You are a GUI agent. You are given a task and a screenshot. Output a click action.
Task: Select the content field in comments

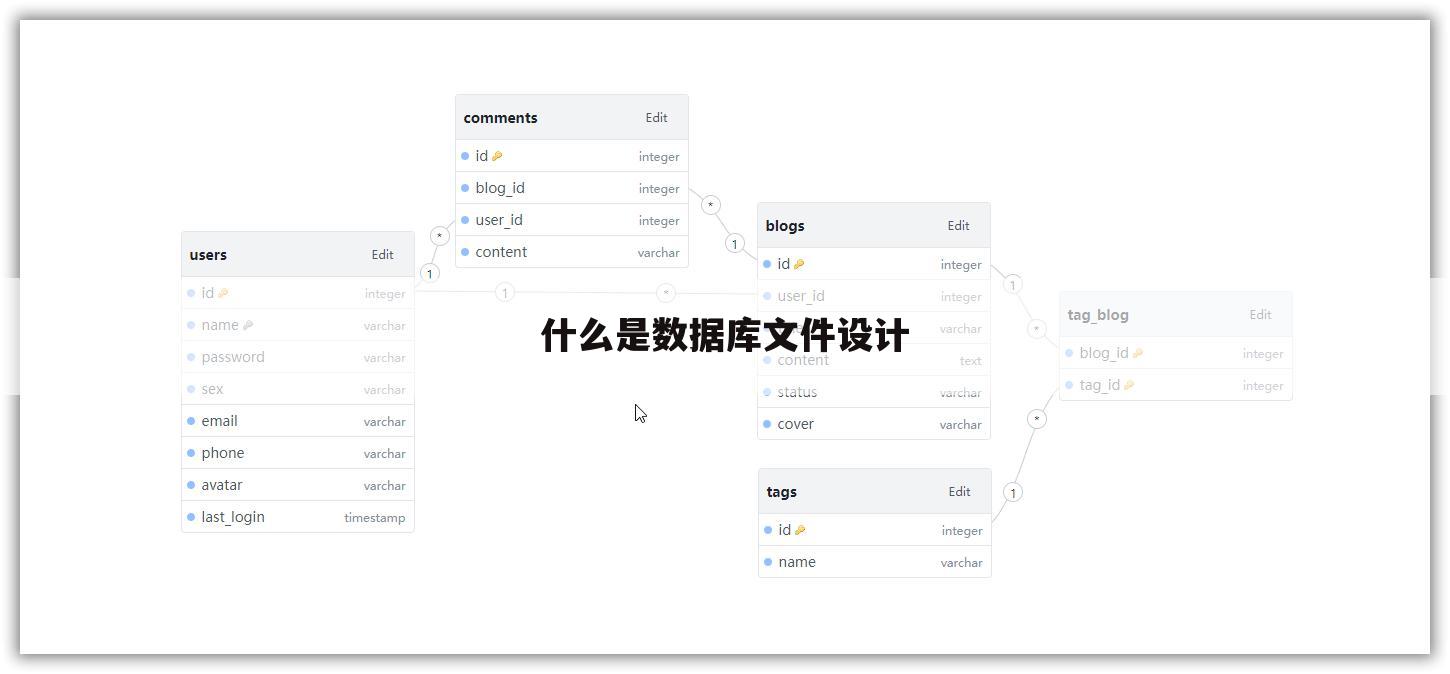pyautogui.click(x=501, y=252)
